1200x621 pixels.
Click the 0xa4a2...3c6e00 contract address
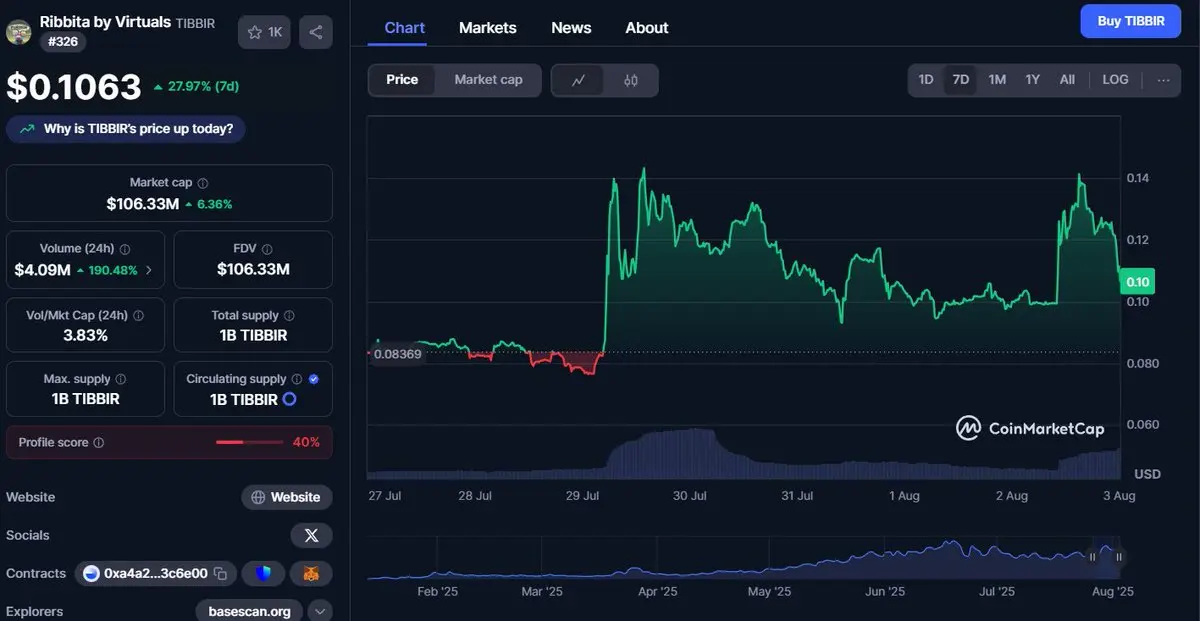(155, 573)
